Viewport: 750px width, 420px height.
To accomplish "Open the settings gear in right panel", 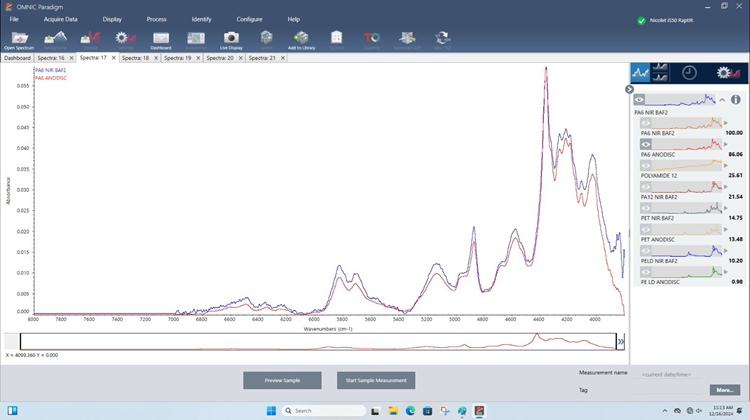I will coord(728,73).
